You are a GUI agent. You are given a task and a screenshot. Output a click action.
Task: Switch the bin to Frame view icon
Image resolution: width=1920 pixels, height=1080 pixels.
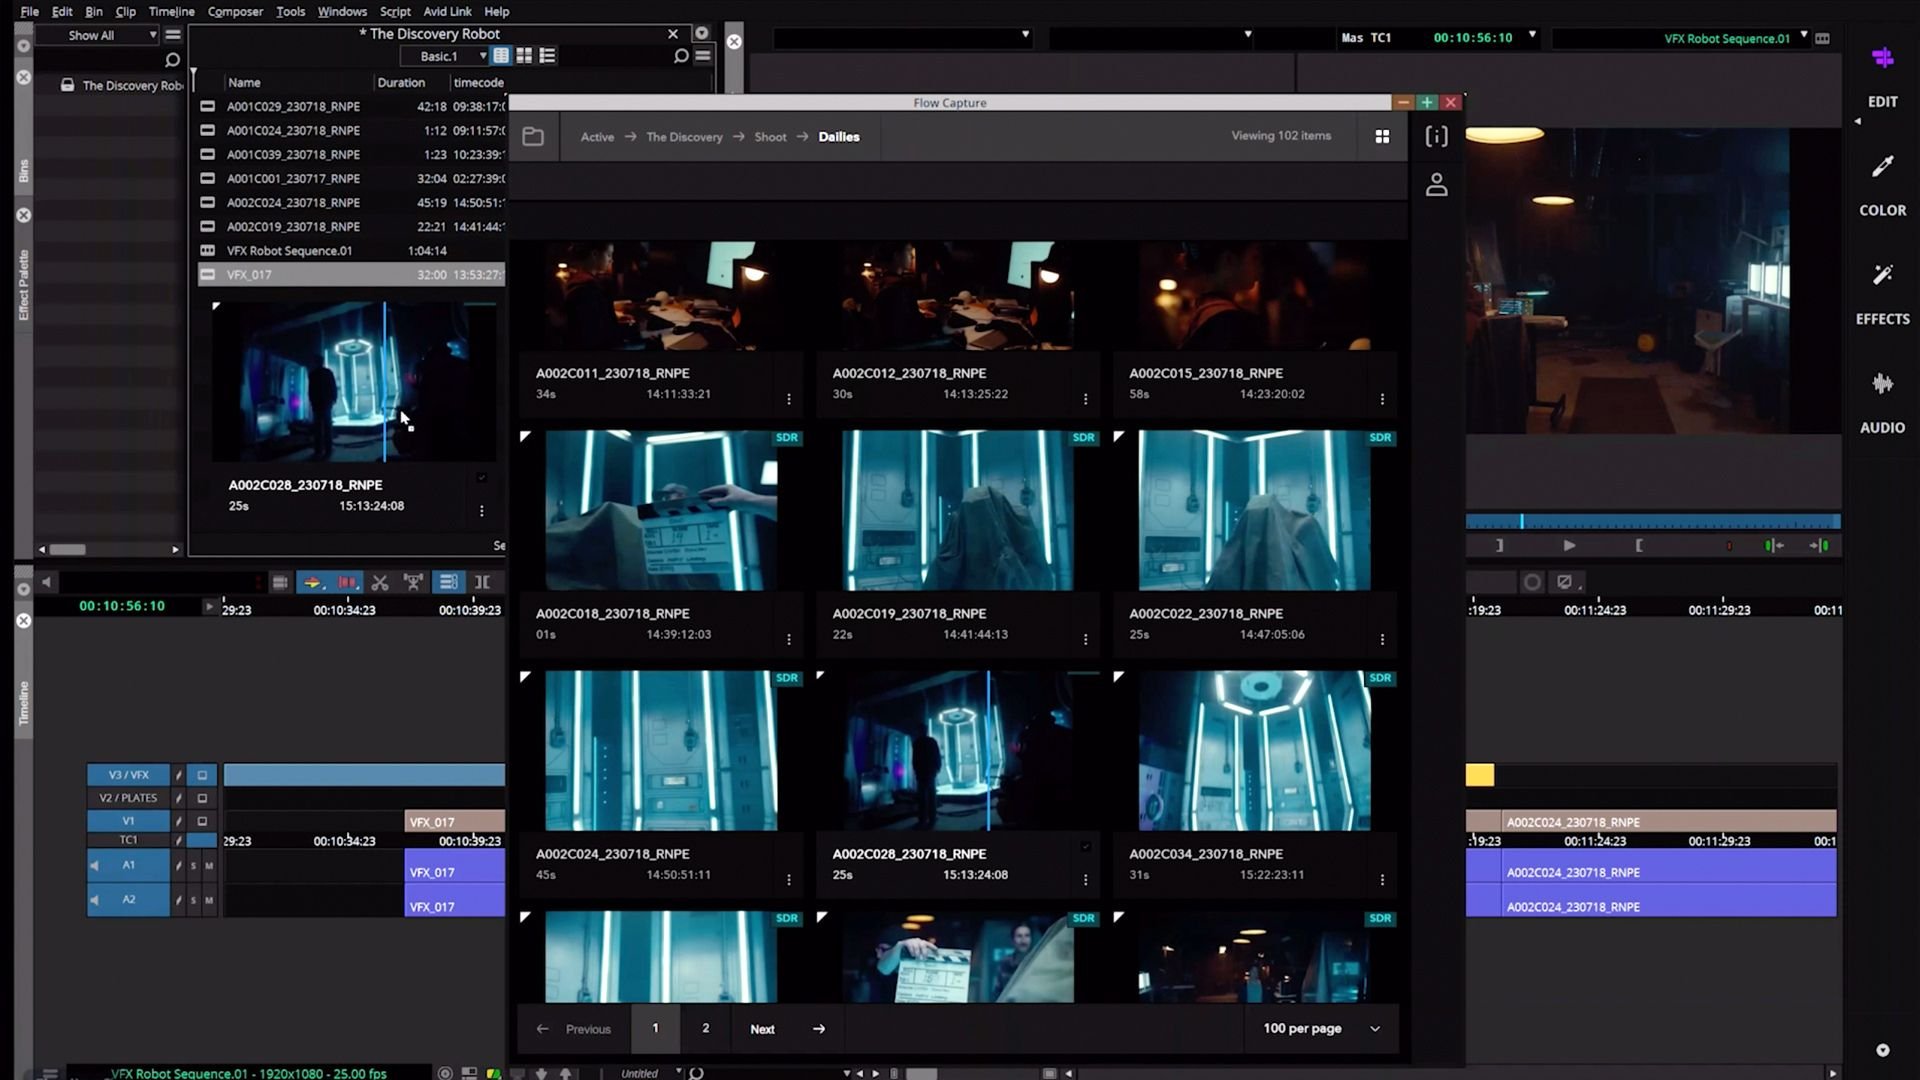pyautogui.click(x=525, y=55)
